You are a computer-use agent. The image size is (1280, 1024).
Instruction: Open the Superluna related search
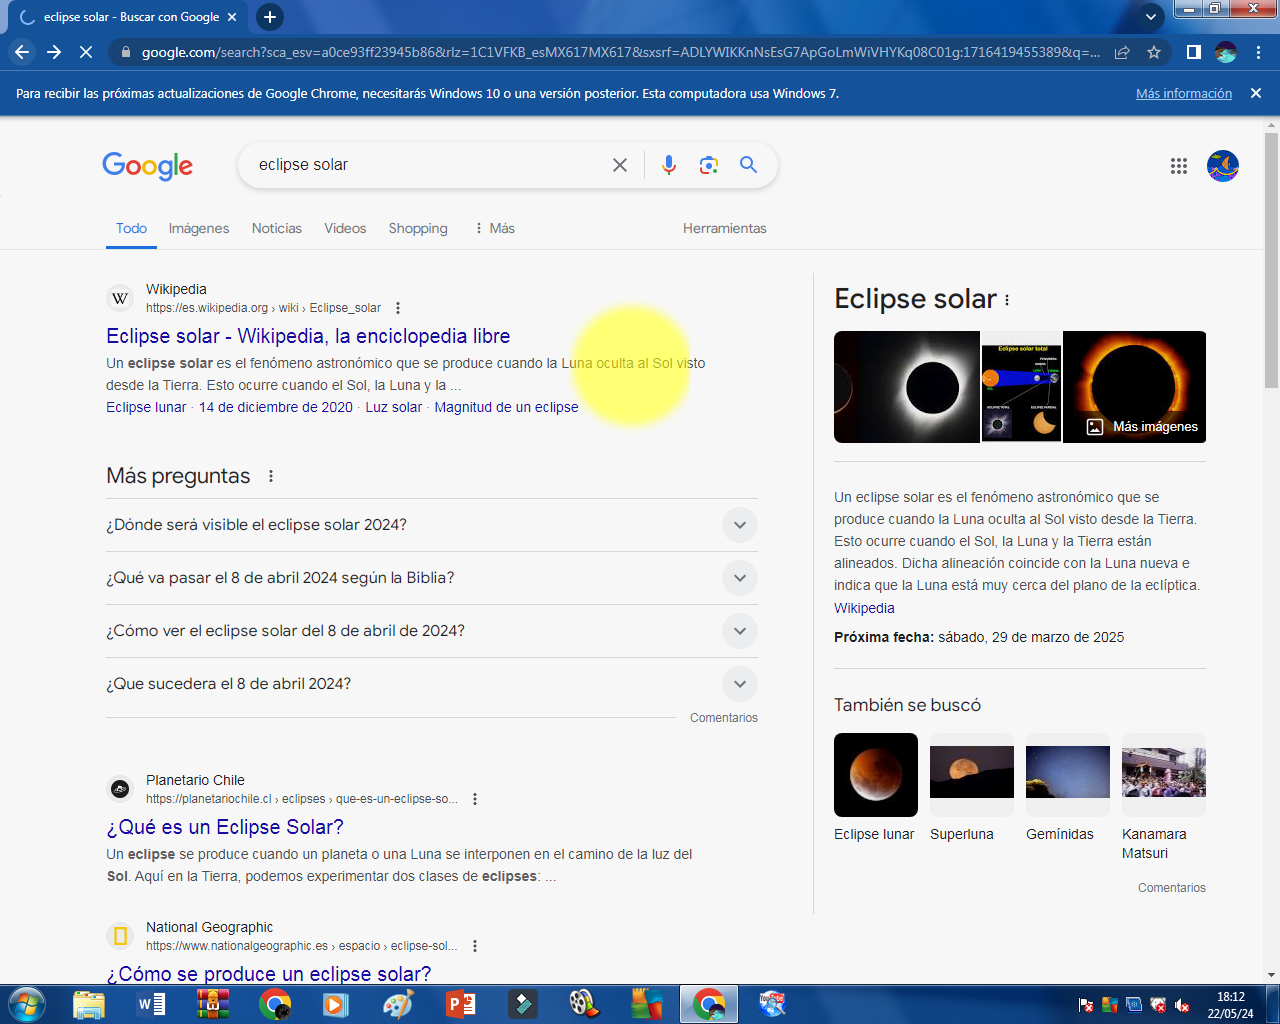971,788
